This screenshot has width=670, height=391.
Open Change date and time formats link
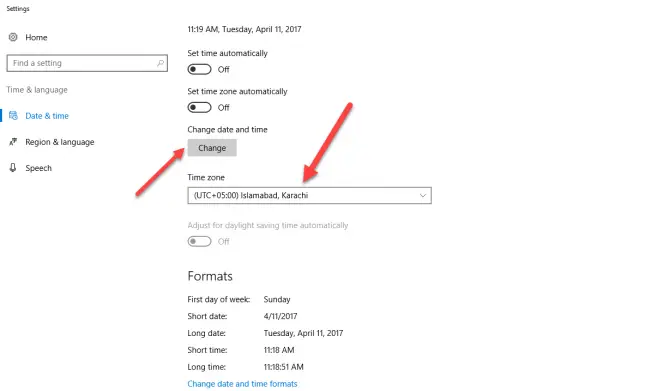click(x=242, y=384)
